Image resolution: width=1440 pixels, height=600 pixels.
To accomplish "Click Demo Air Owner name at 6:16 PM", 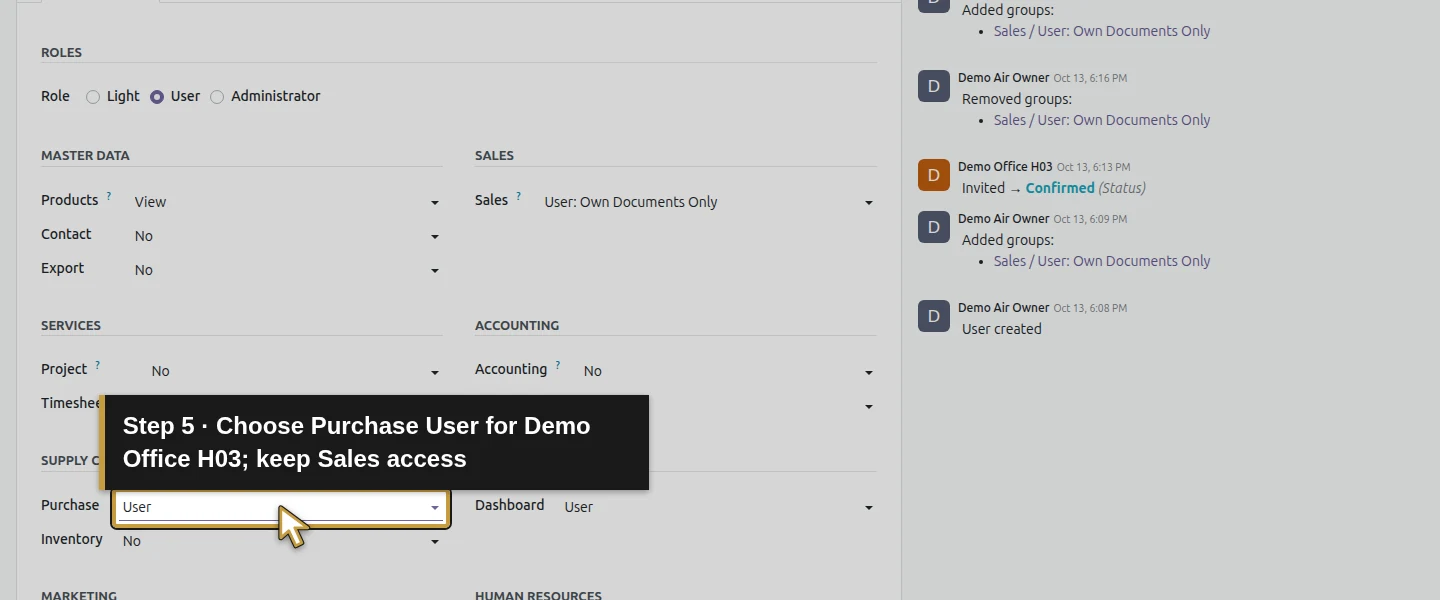I will click(x=1004, y=78).
